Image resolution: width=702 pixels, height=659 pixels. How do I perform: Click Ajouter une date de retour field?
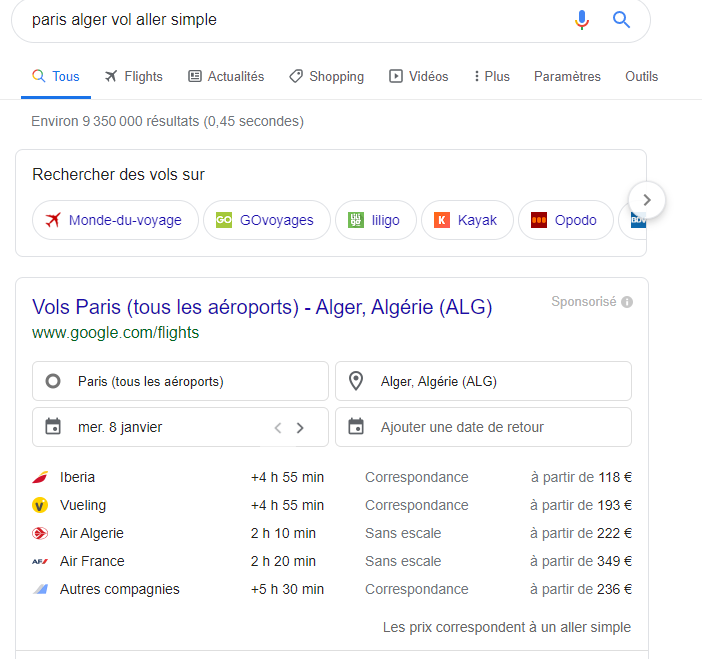[x=484, y=427]
